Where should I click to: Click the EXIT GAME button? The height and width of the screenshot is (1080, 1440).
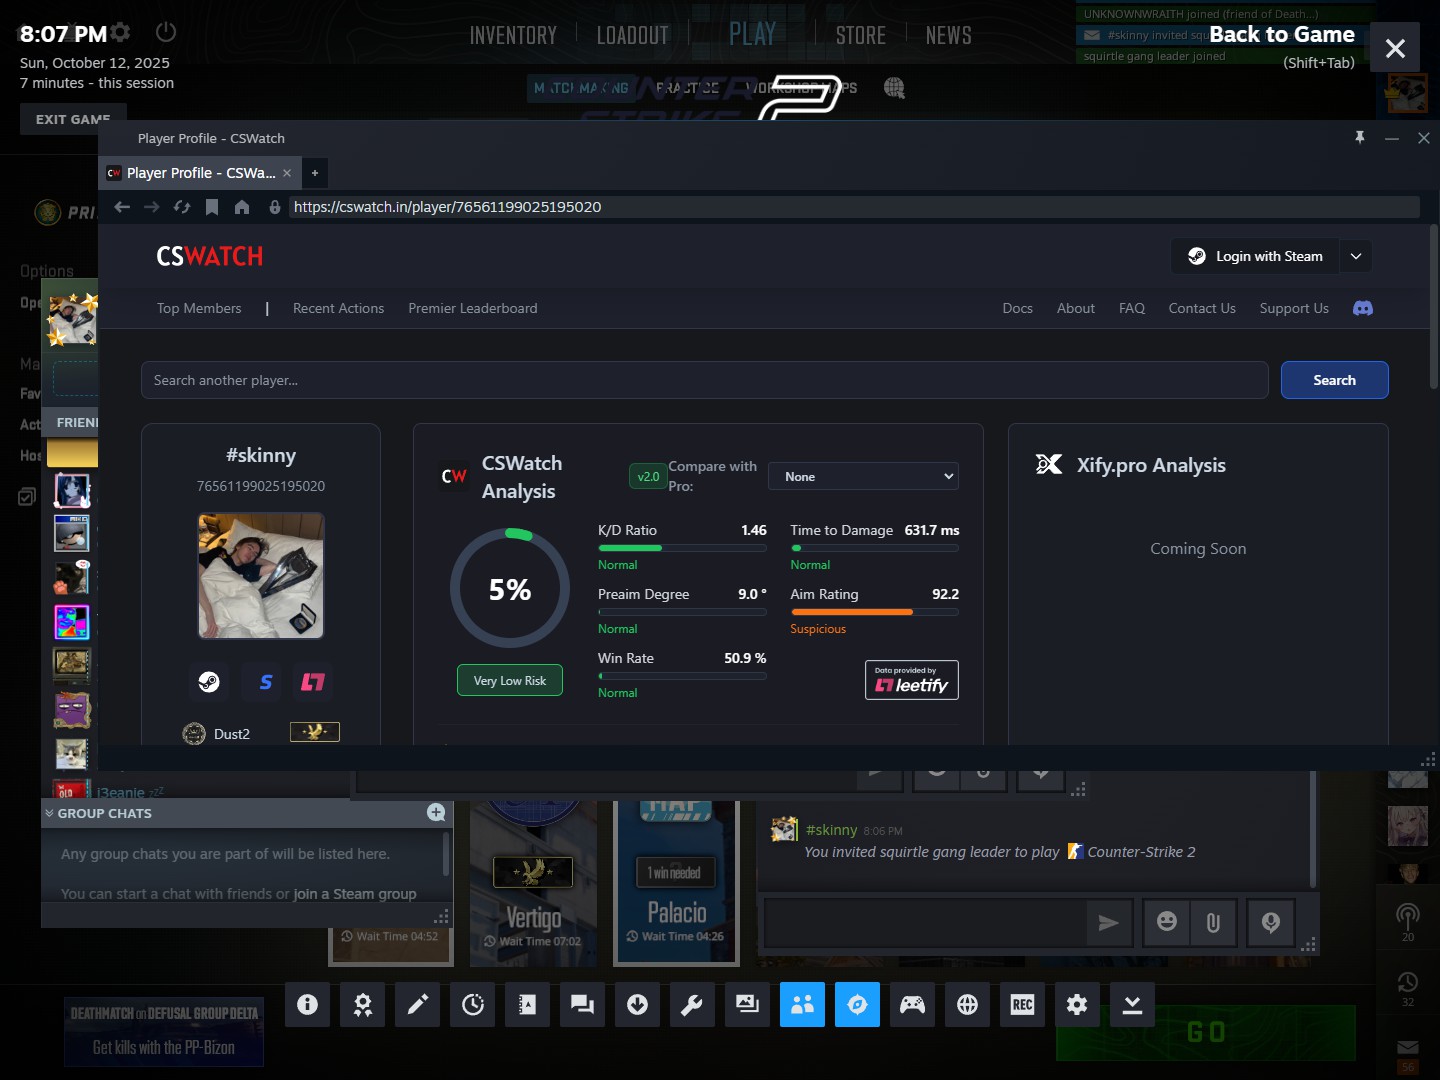(x=72, y=119)
